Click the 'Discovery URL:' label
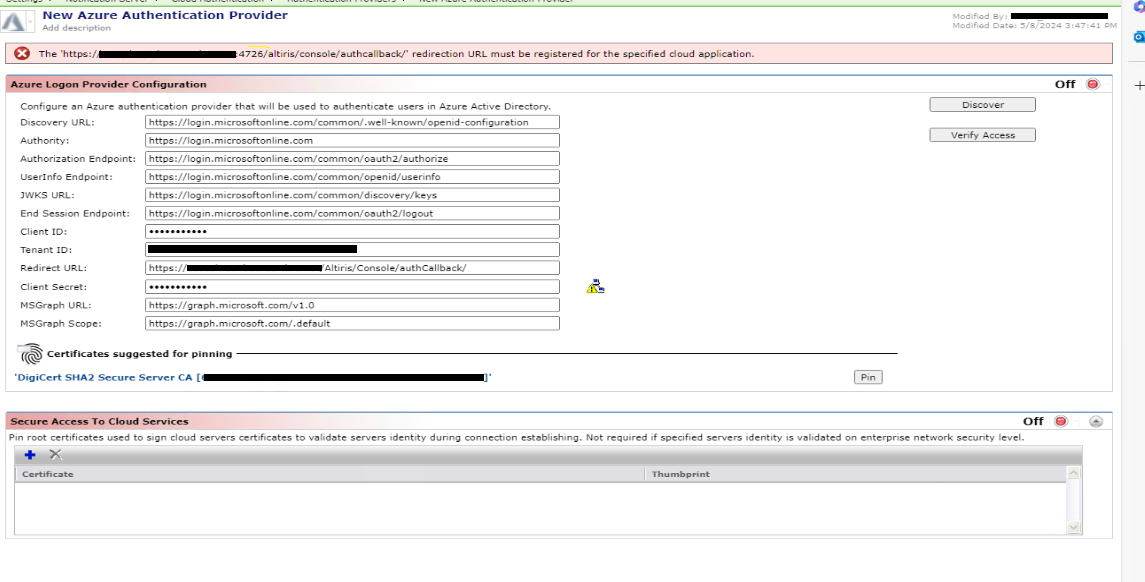 (x=58, y=122)
